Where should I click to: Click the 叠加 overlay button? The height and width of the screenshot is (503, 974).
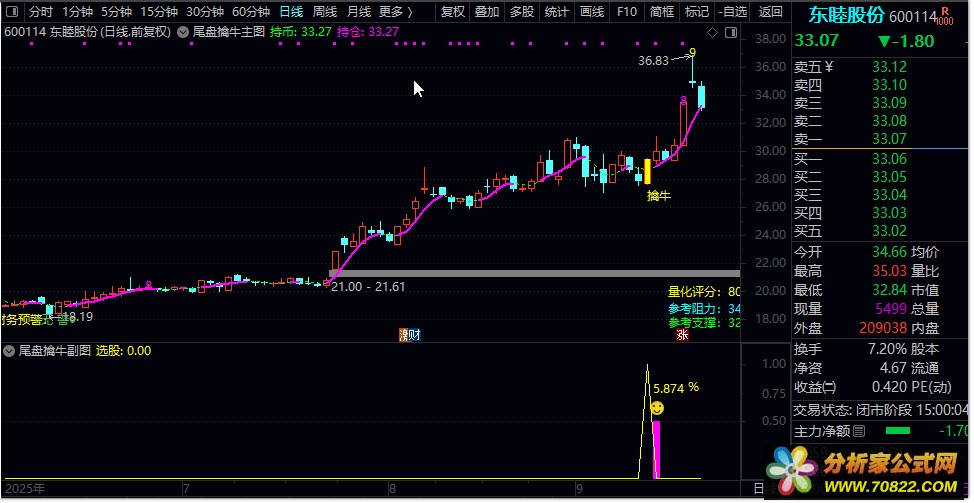coord(487,11)
